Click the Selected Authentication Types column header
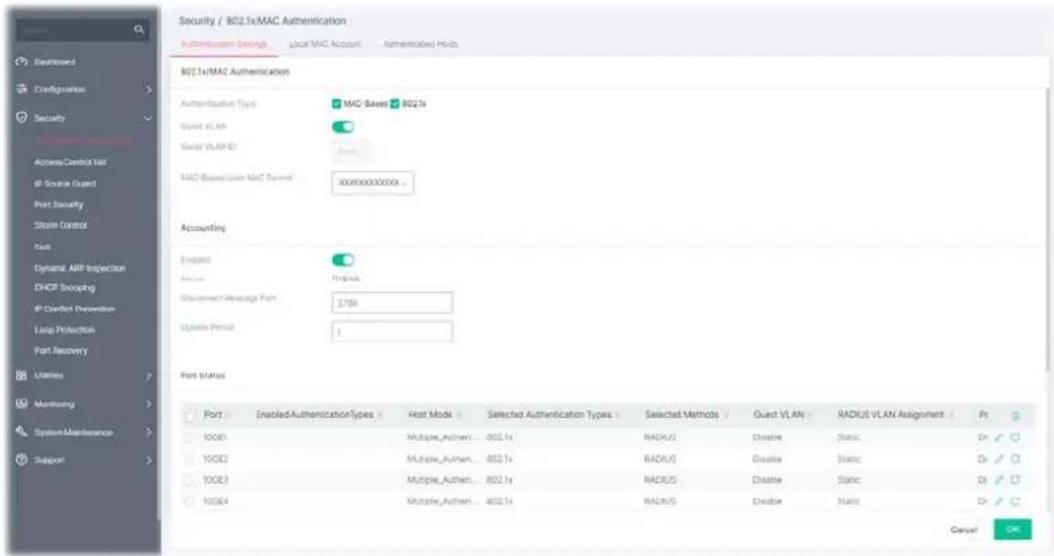 coord(549,415)
